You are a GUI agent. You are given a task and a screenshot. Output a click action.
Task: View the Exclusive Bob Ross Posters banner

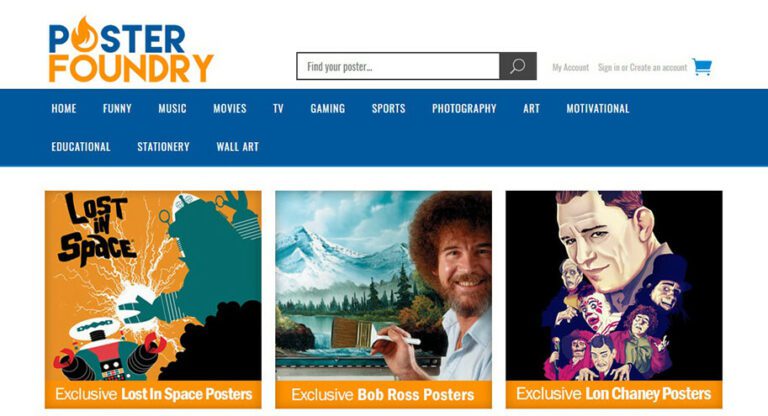[x=384, y=394]
